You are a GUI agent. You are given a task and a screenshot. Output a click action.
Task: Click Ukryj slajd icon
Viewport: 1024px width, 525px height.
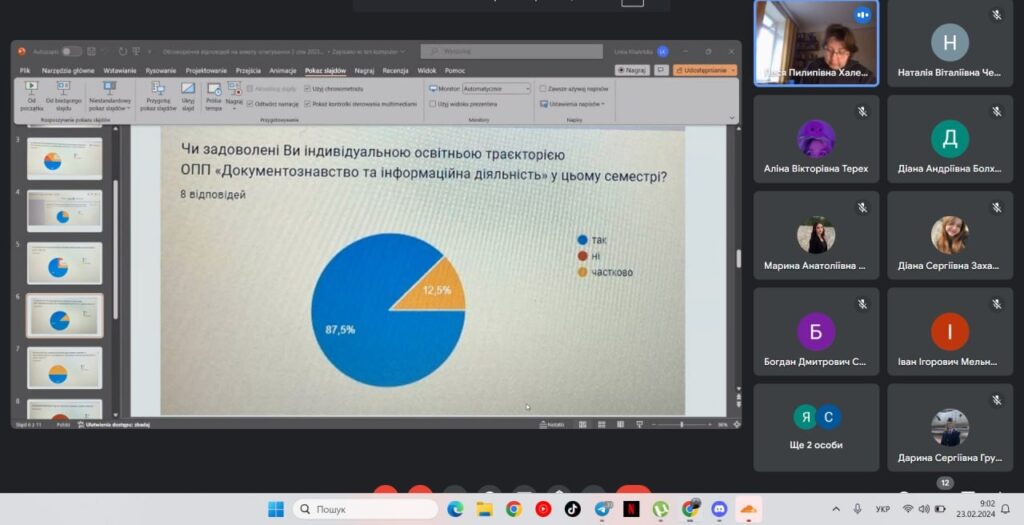click(187, 93)
